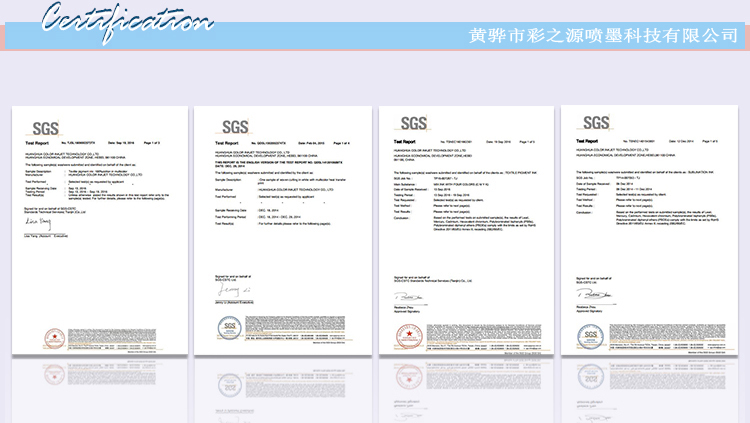Open the SGS sublimation ink test report

point(650,230)
